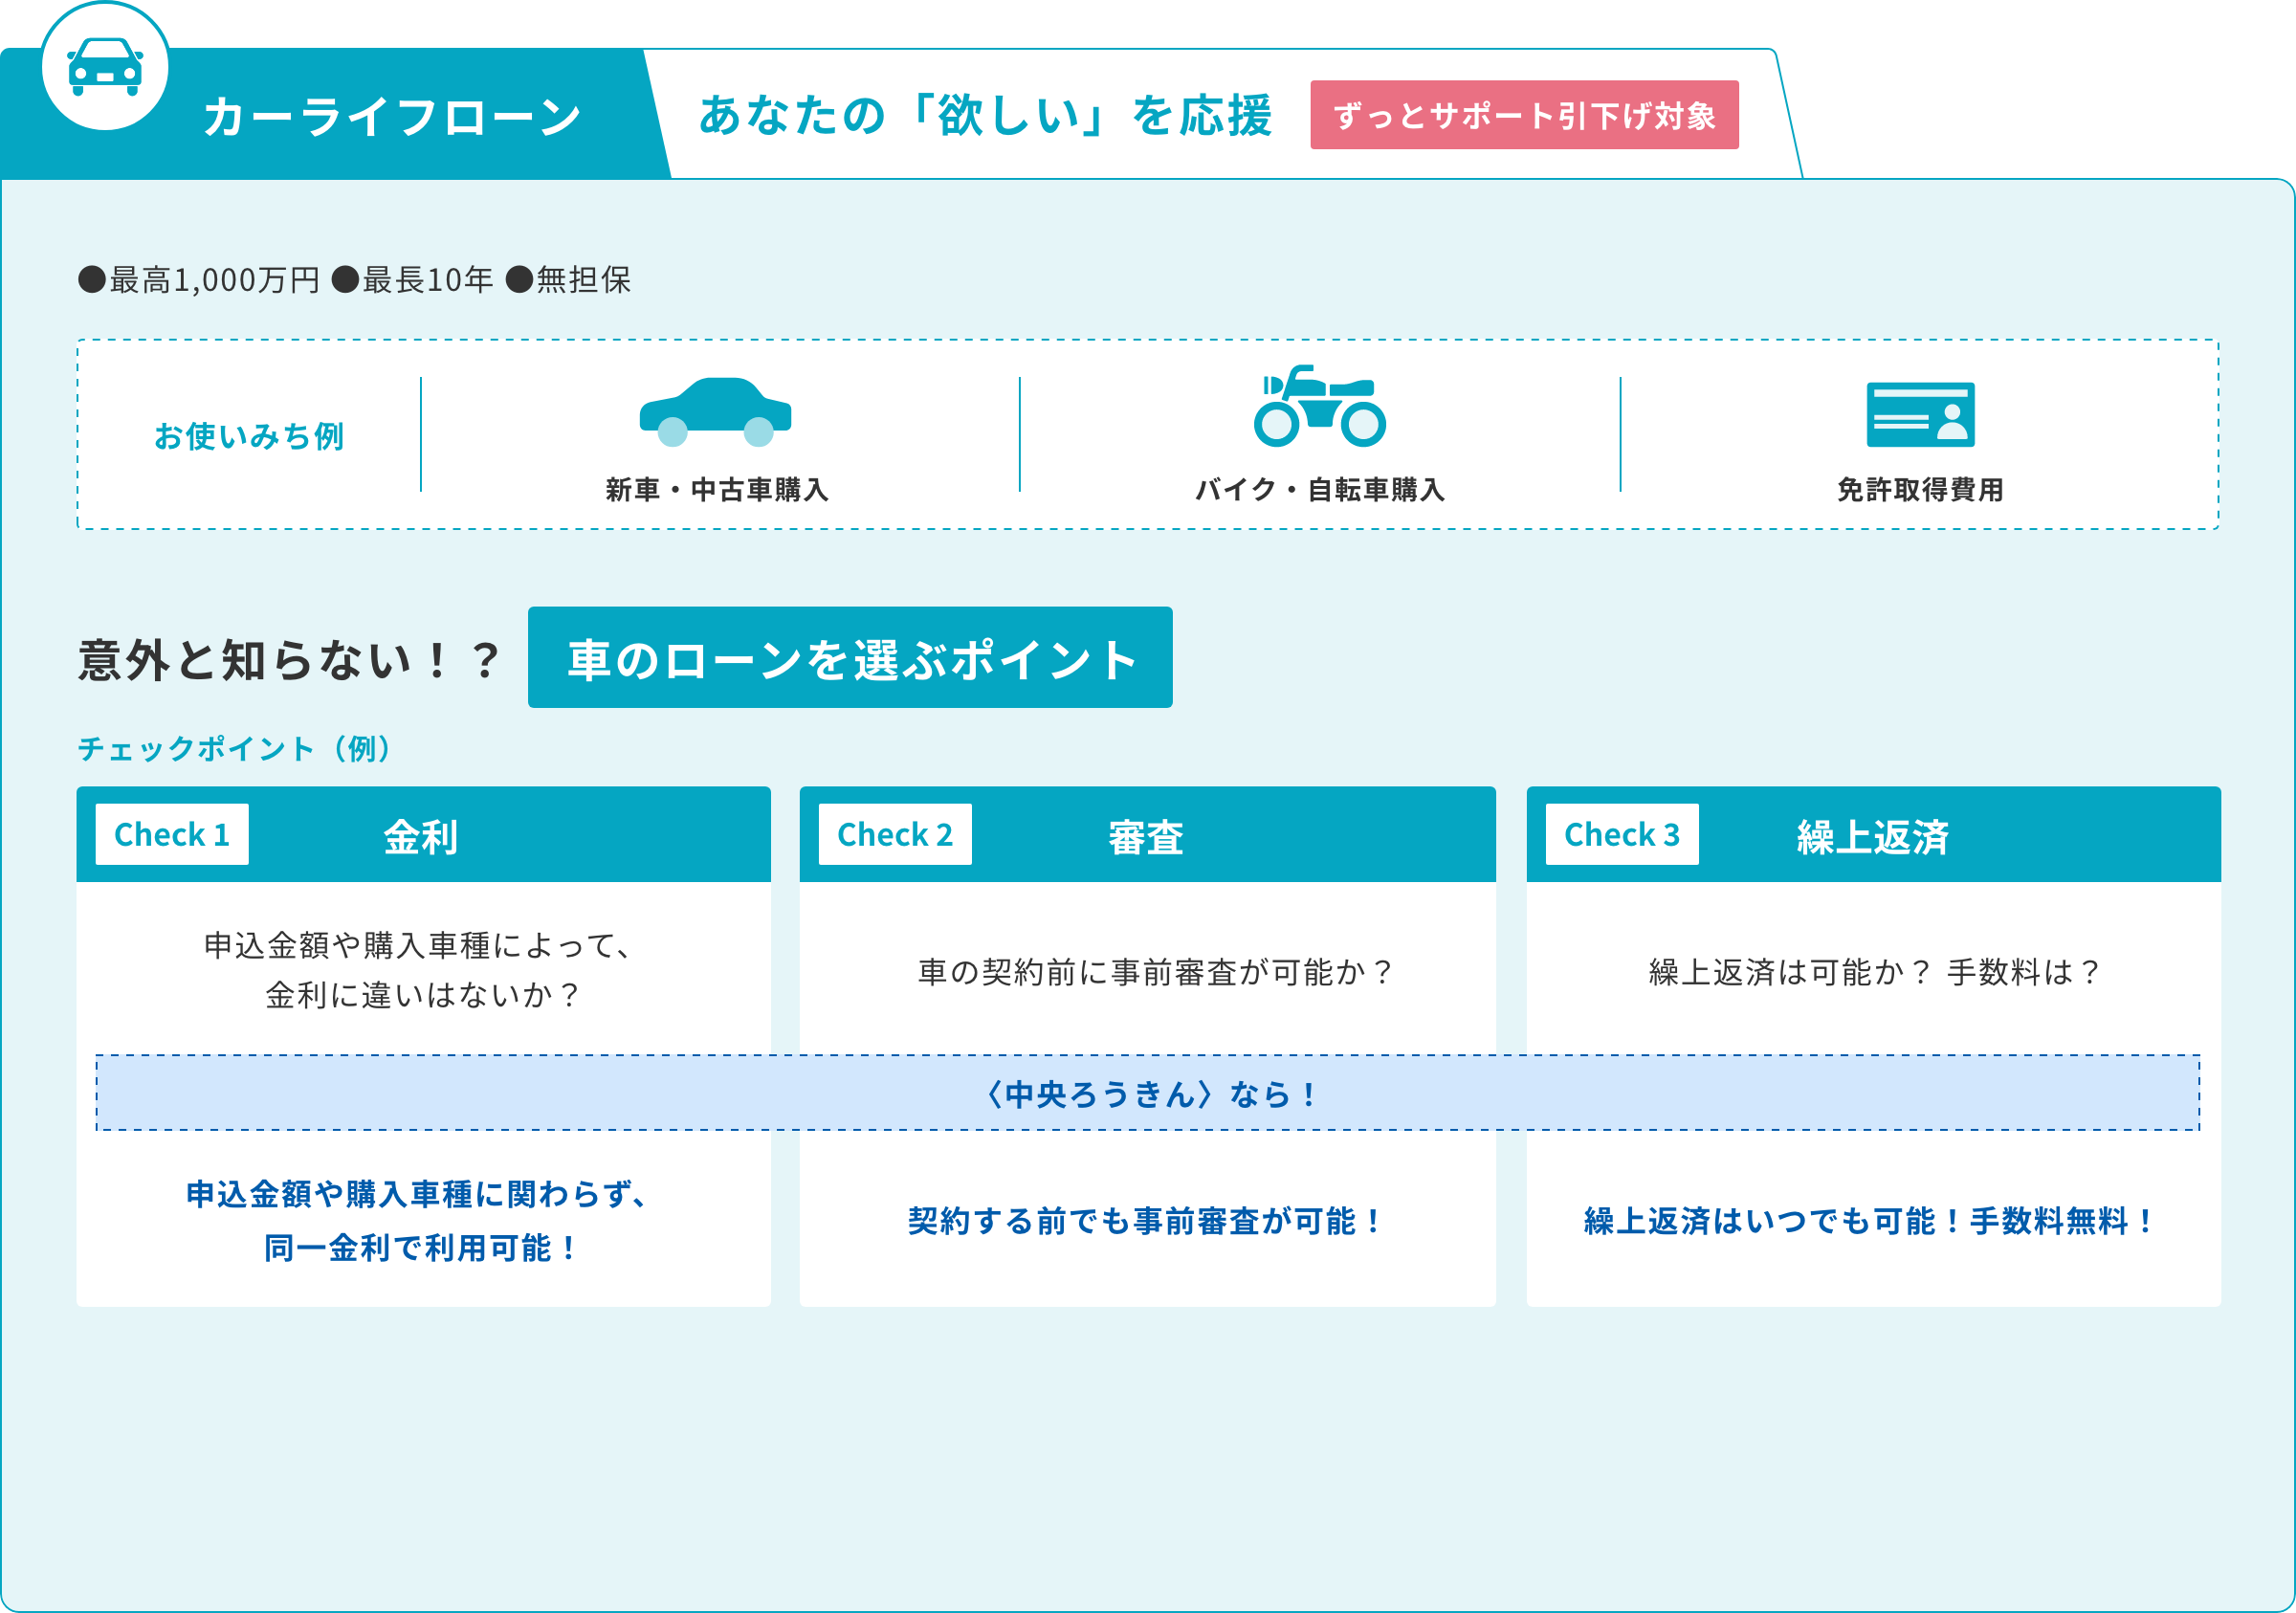Click 新車・中古車購入 label
Image resolution: width=2296 pixels, height=1613 pixels.
pyautogui.click(x=717, y=489)
